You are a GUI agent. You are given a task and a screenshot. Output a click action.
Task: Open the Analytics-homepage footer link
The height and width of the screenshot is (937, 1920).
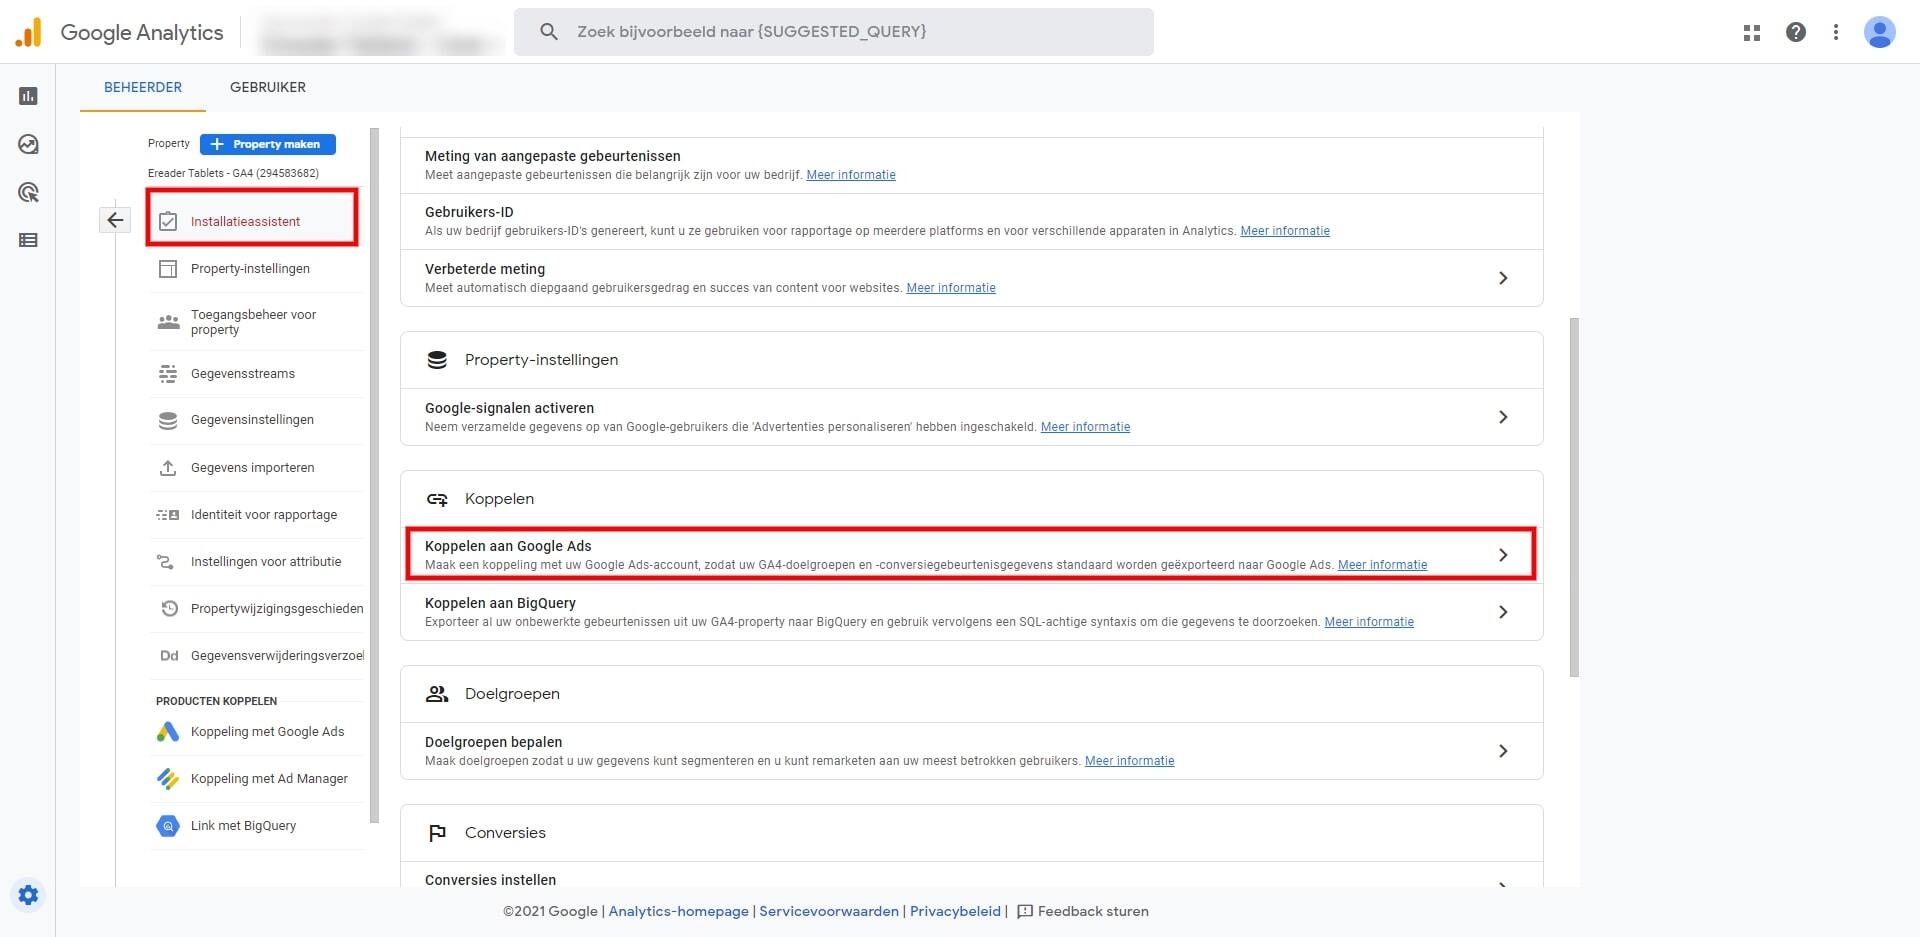point(678,911)
